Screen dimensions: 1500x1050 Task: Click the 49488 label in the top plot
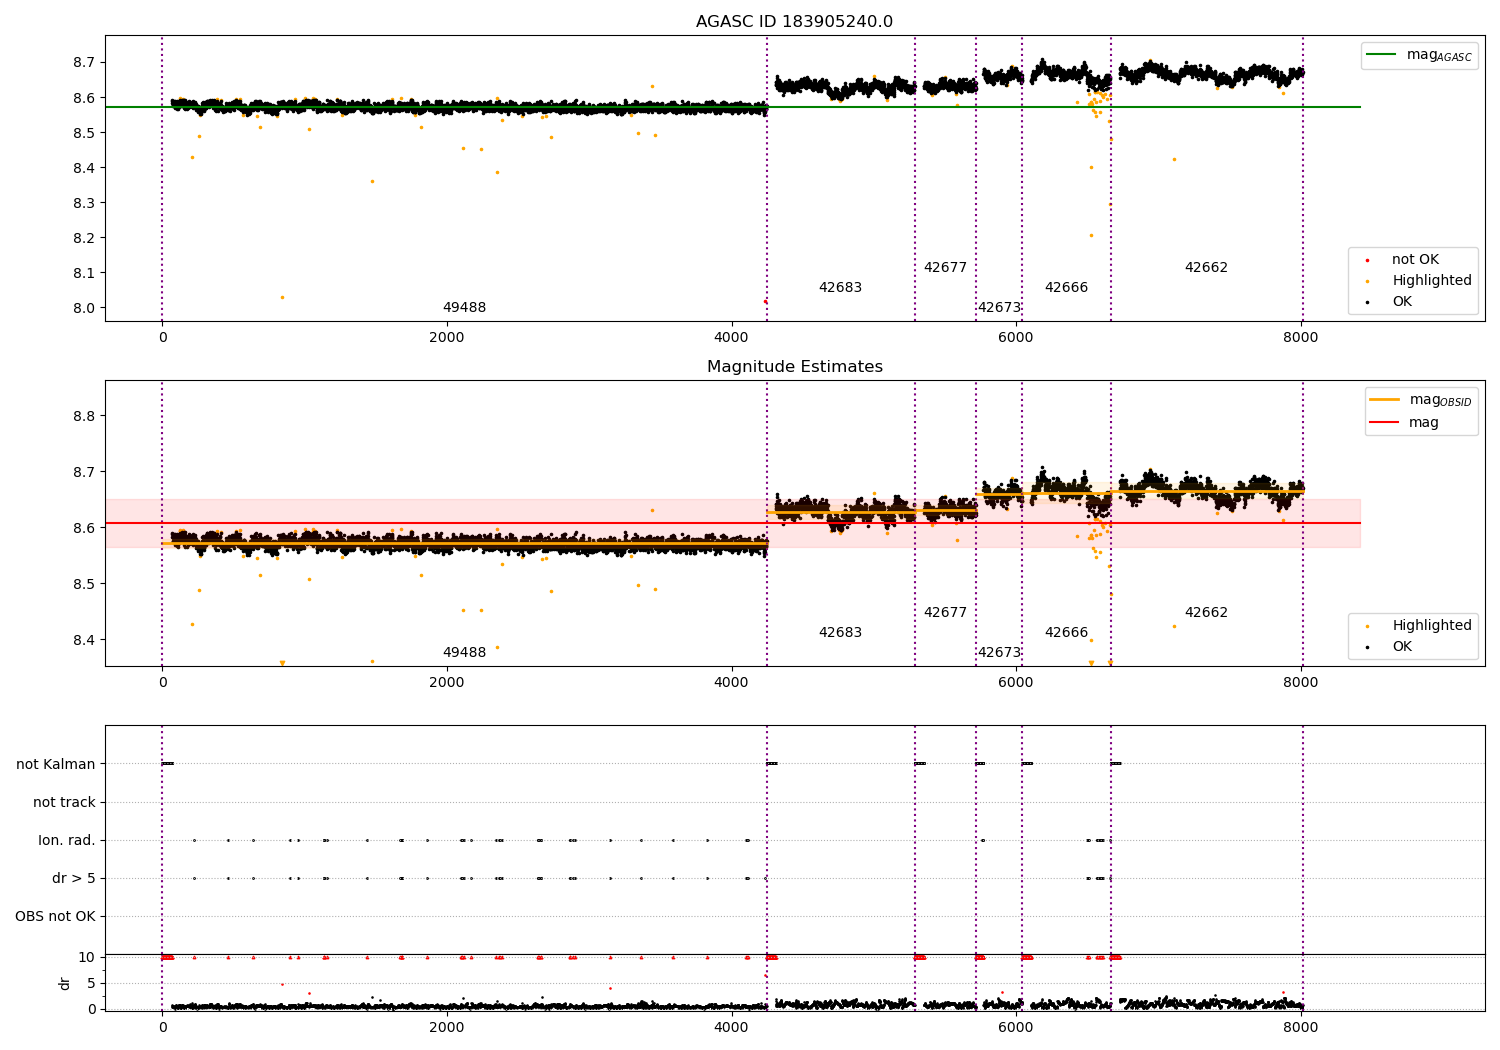click(x=464, y=308)
